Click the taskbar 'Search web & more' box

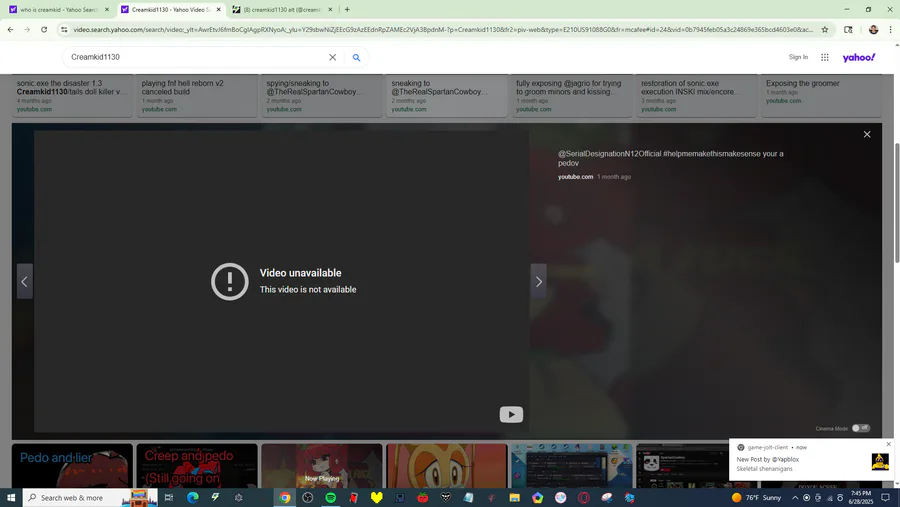(90, 498)
